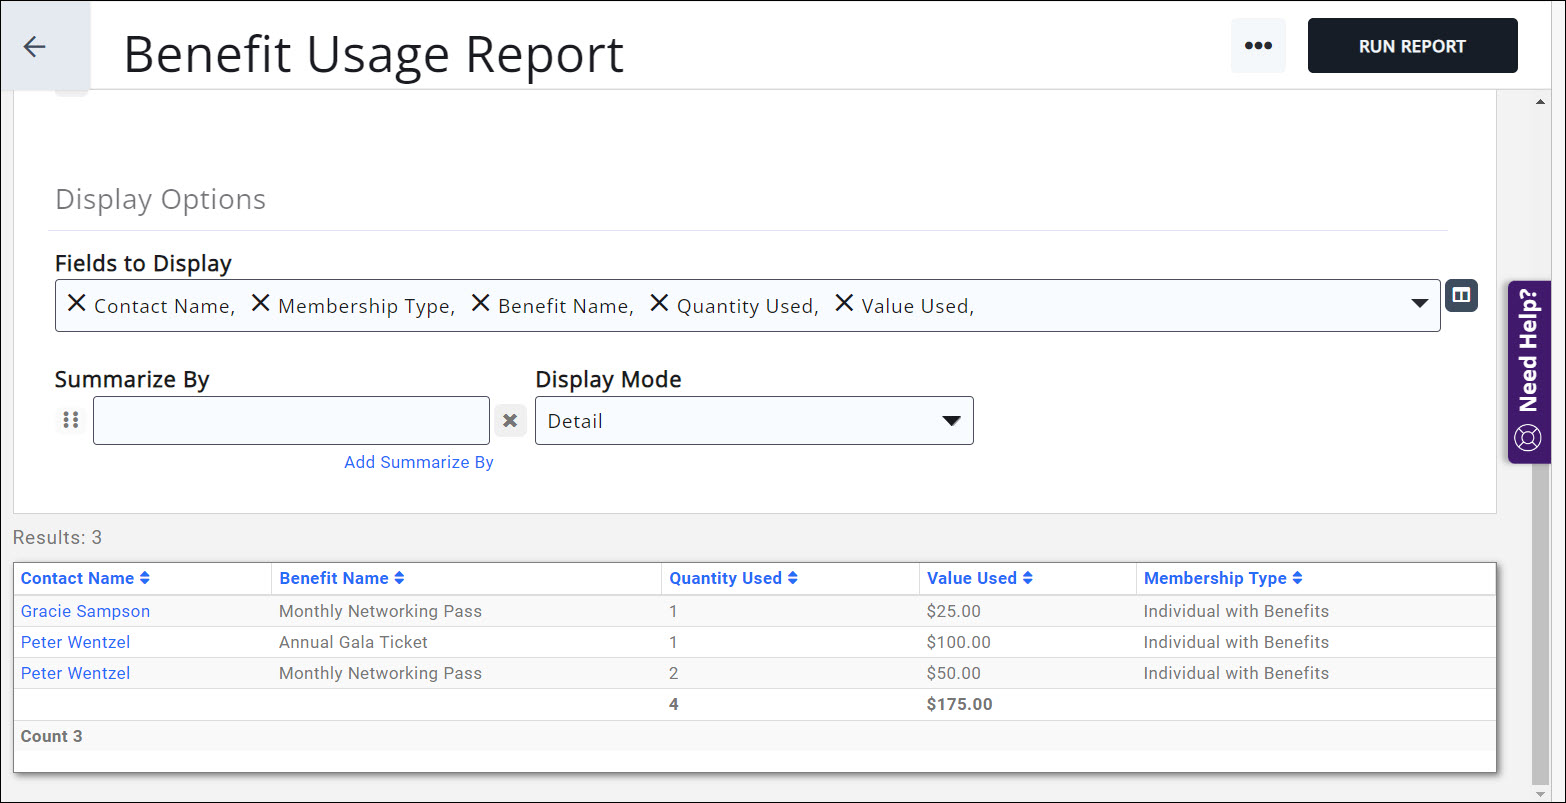Expand the Fields to Display dropdown arrow
1566x803 pixels.
pyautogui.click(x=1419, y=304)
